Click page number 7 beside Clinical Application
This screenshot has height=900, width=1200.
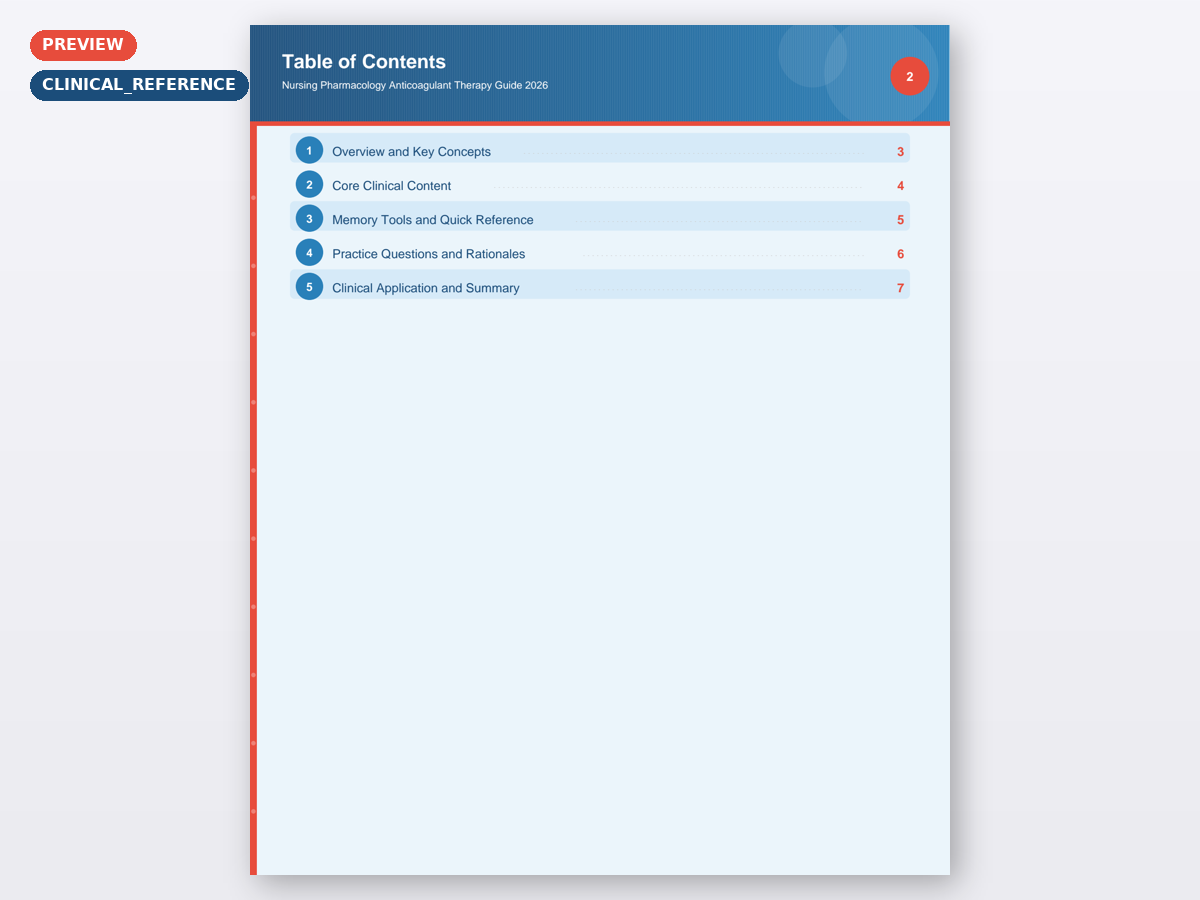pos(900,288)
